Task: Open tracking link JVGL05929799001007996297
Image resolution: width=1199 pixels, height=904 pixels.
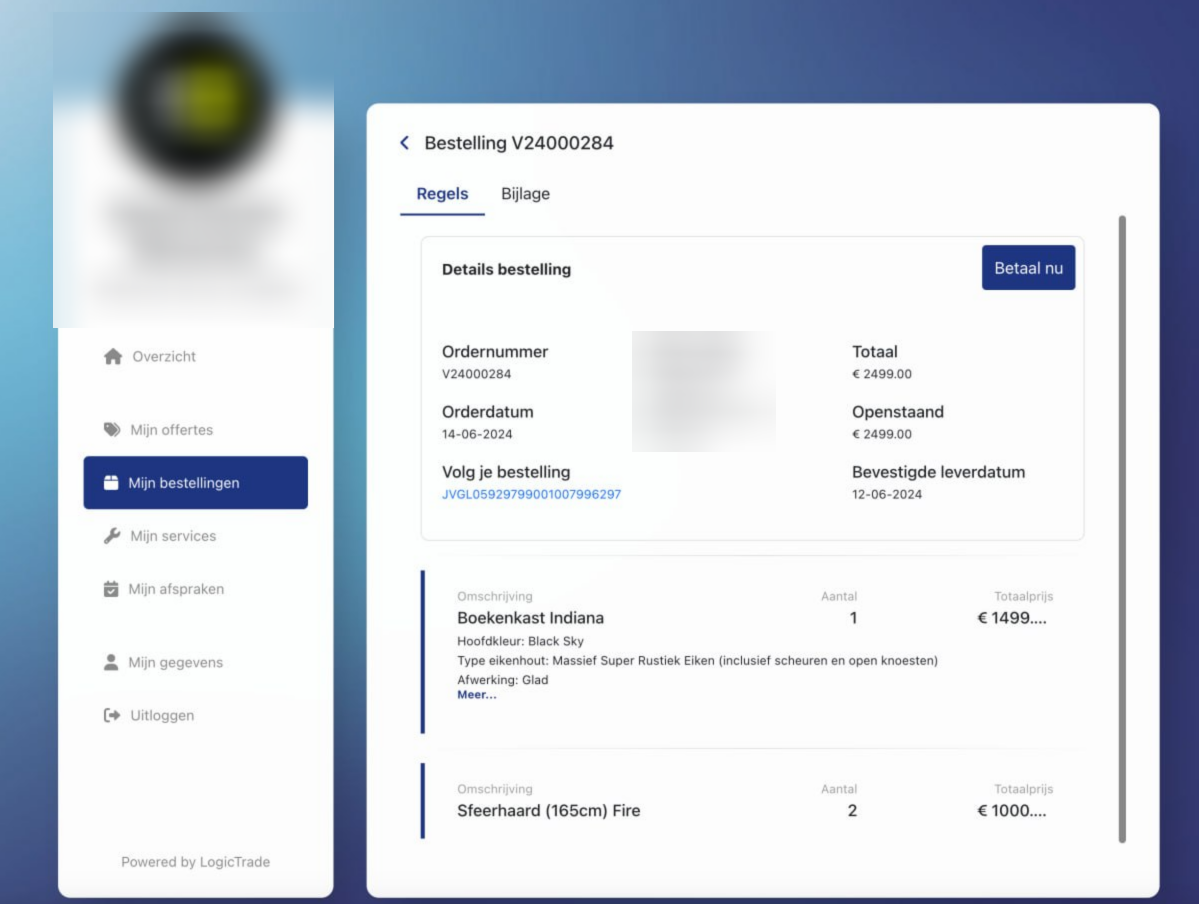Action: tap(533, 494)
